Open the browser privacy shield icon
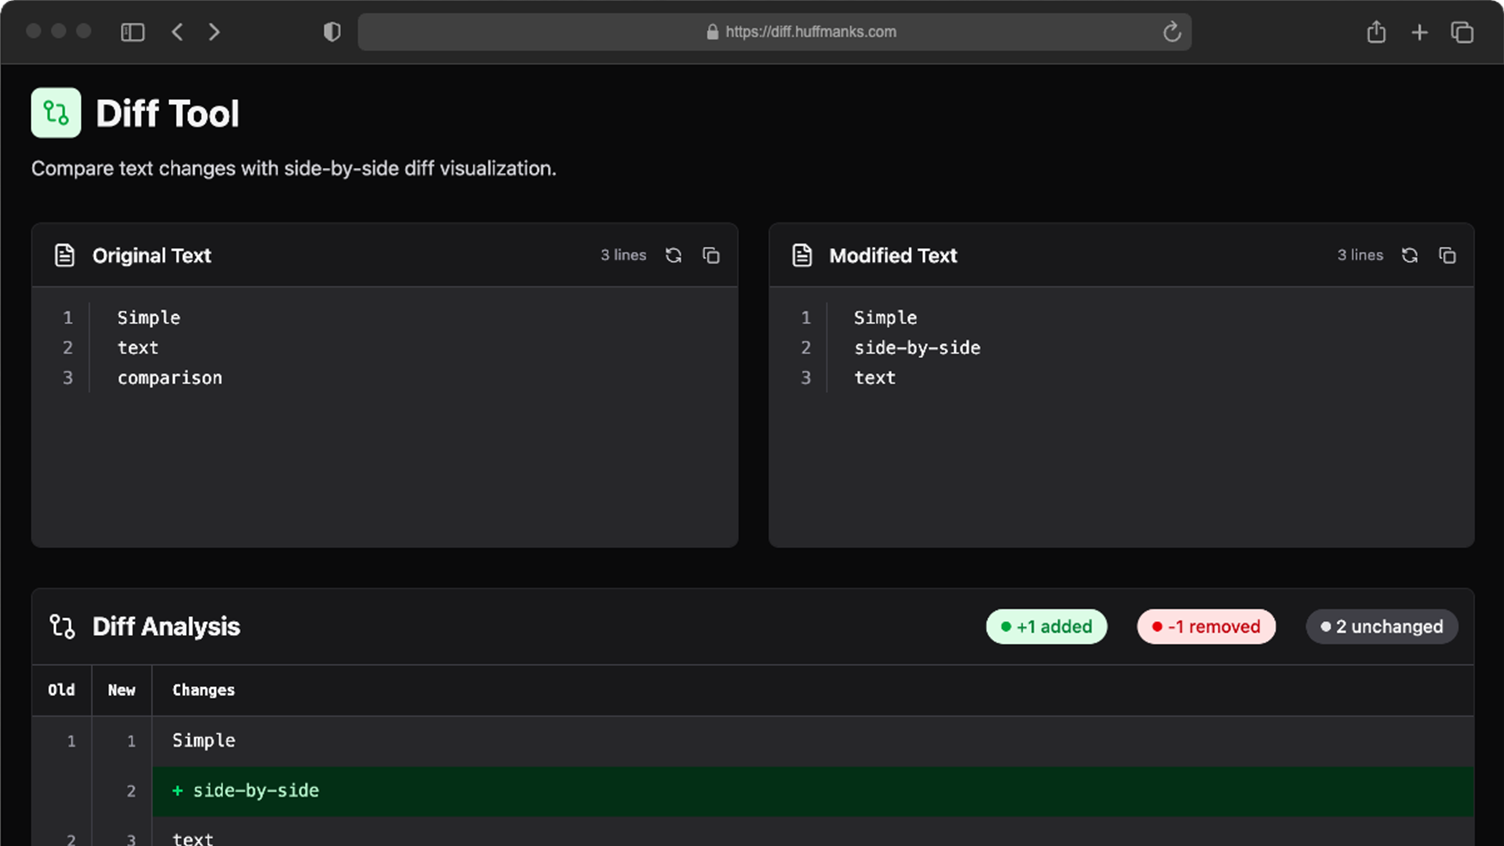Screen dimensions: 1504x846 331,31
